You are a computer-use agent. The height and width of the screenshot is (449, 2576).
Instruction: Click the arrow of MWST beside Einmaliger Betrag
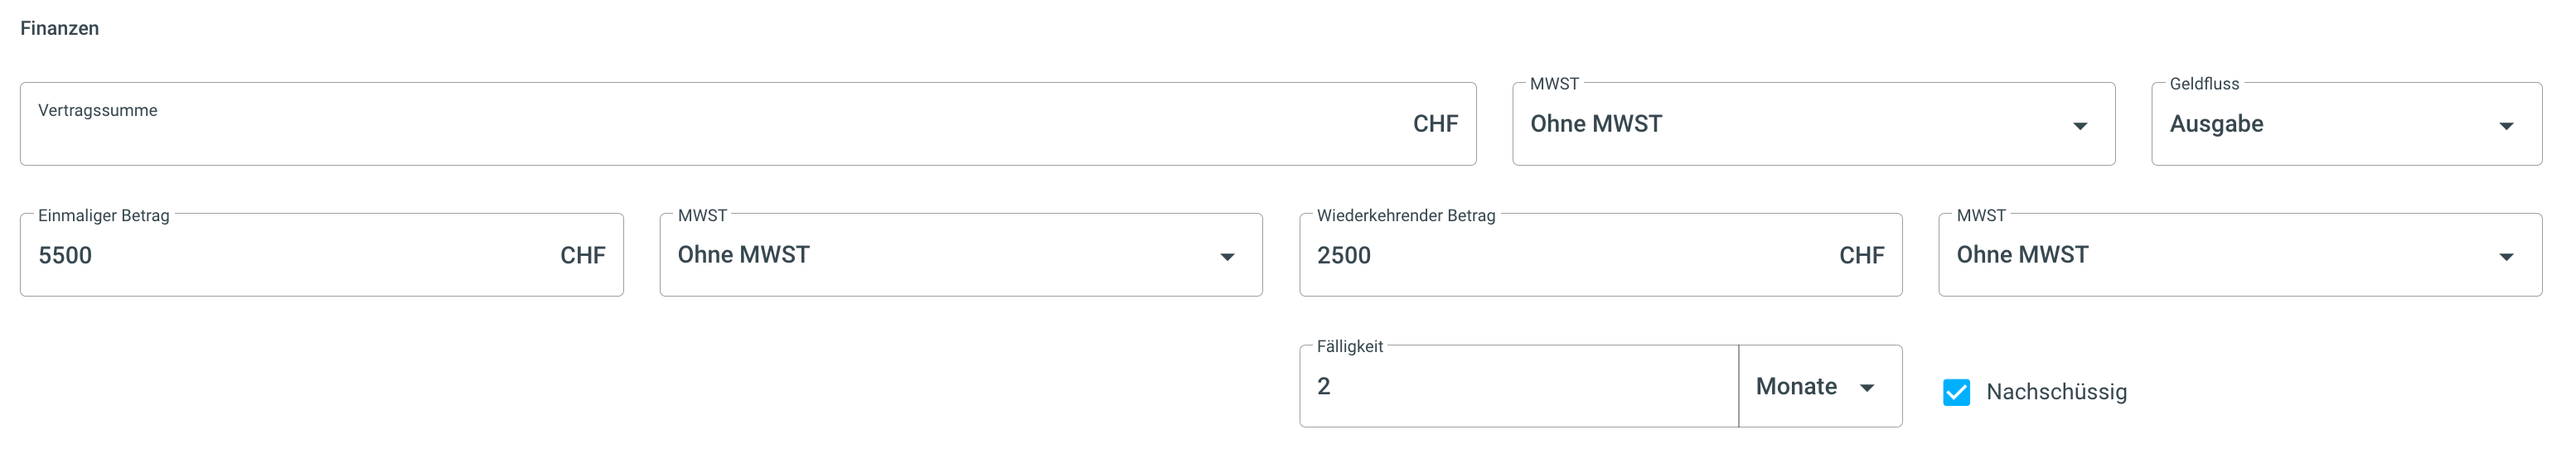click(x=1227, y=257)
